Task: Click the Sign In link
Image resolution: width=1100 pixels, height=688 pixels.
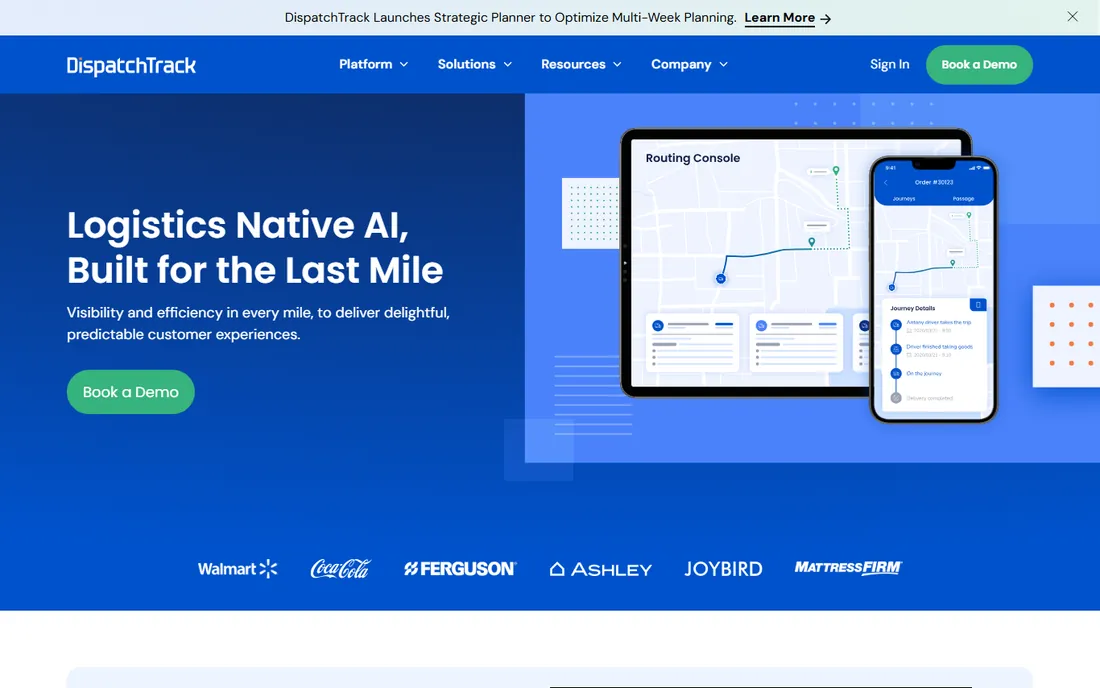Action: click(890, 65)
